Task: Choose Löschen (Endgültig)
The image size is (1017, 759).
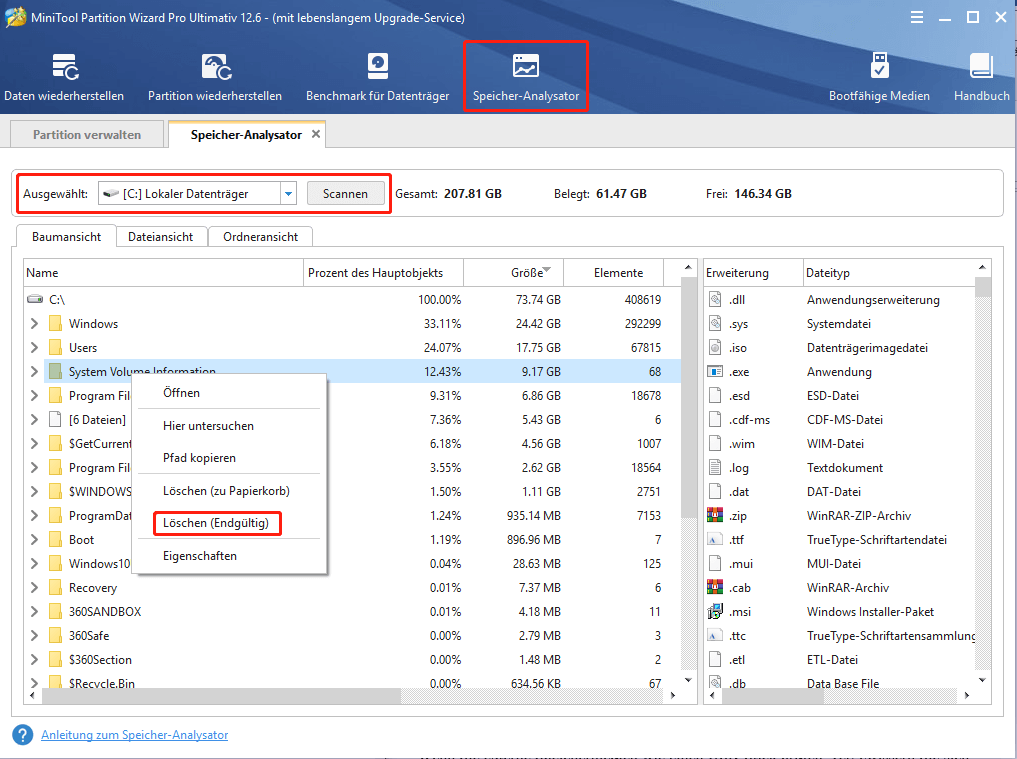Action: click(x=230, y=523)
